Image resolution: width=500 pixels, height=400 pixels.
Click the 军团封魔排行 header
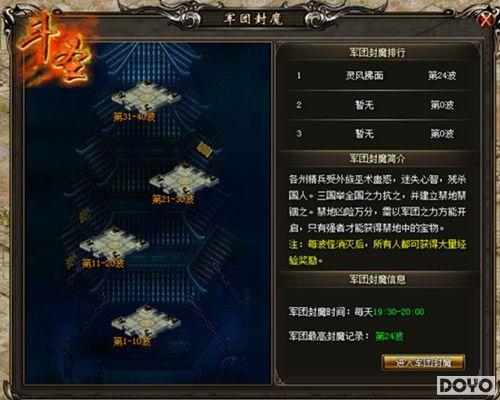click(377, 52)
